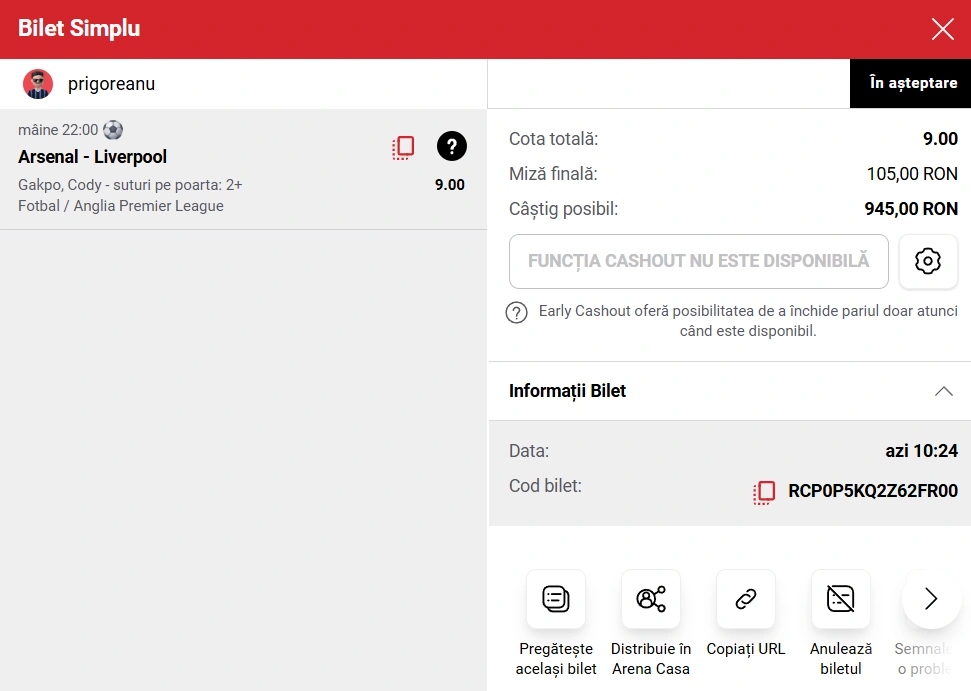
Task: Open the prigoreanu username link
Action: pos(111,84)
